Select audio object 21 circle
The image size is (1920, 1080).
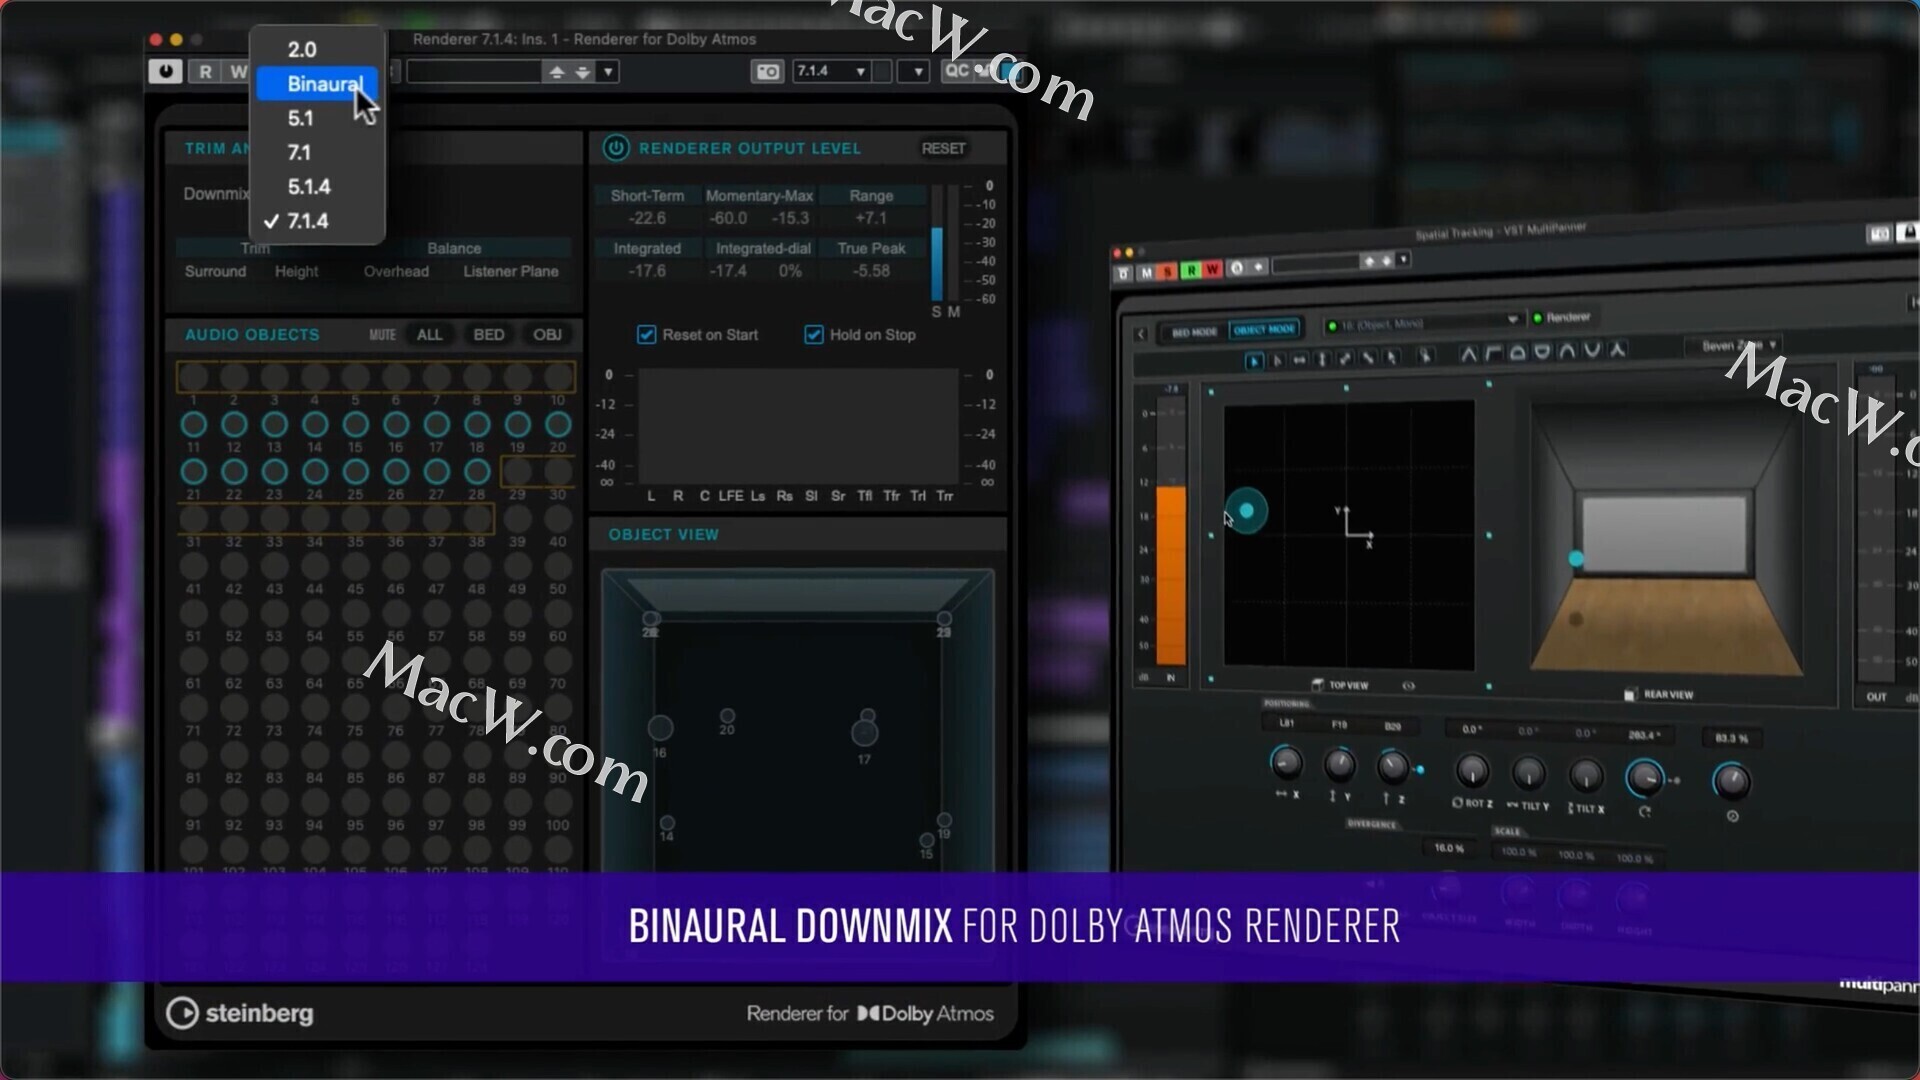(194, 471)
